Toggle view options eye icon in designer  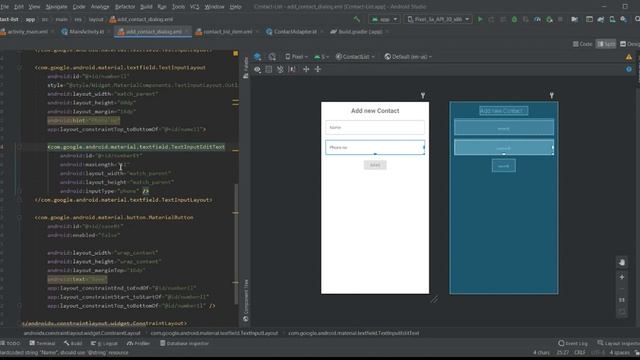tap(257, 69)
